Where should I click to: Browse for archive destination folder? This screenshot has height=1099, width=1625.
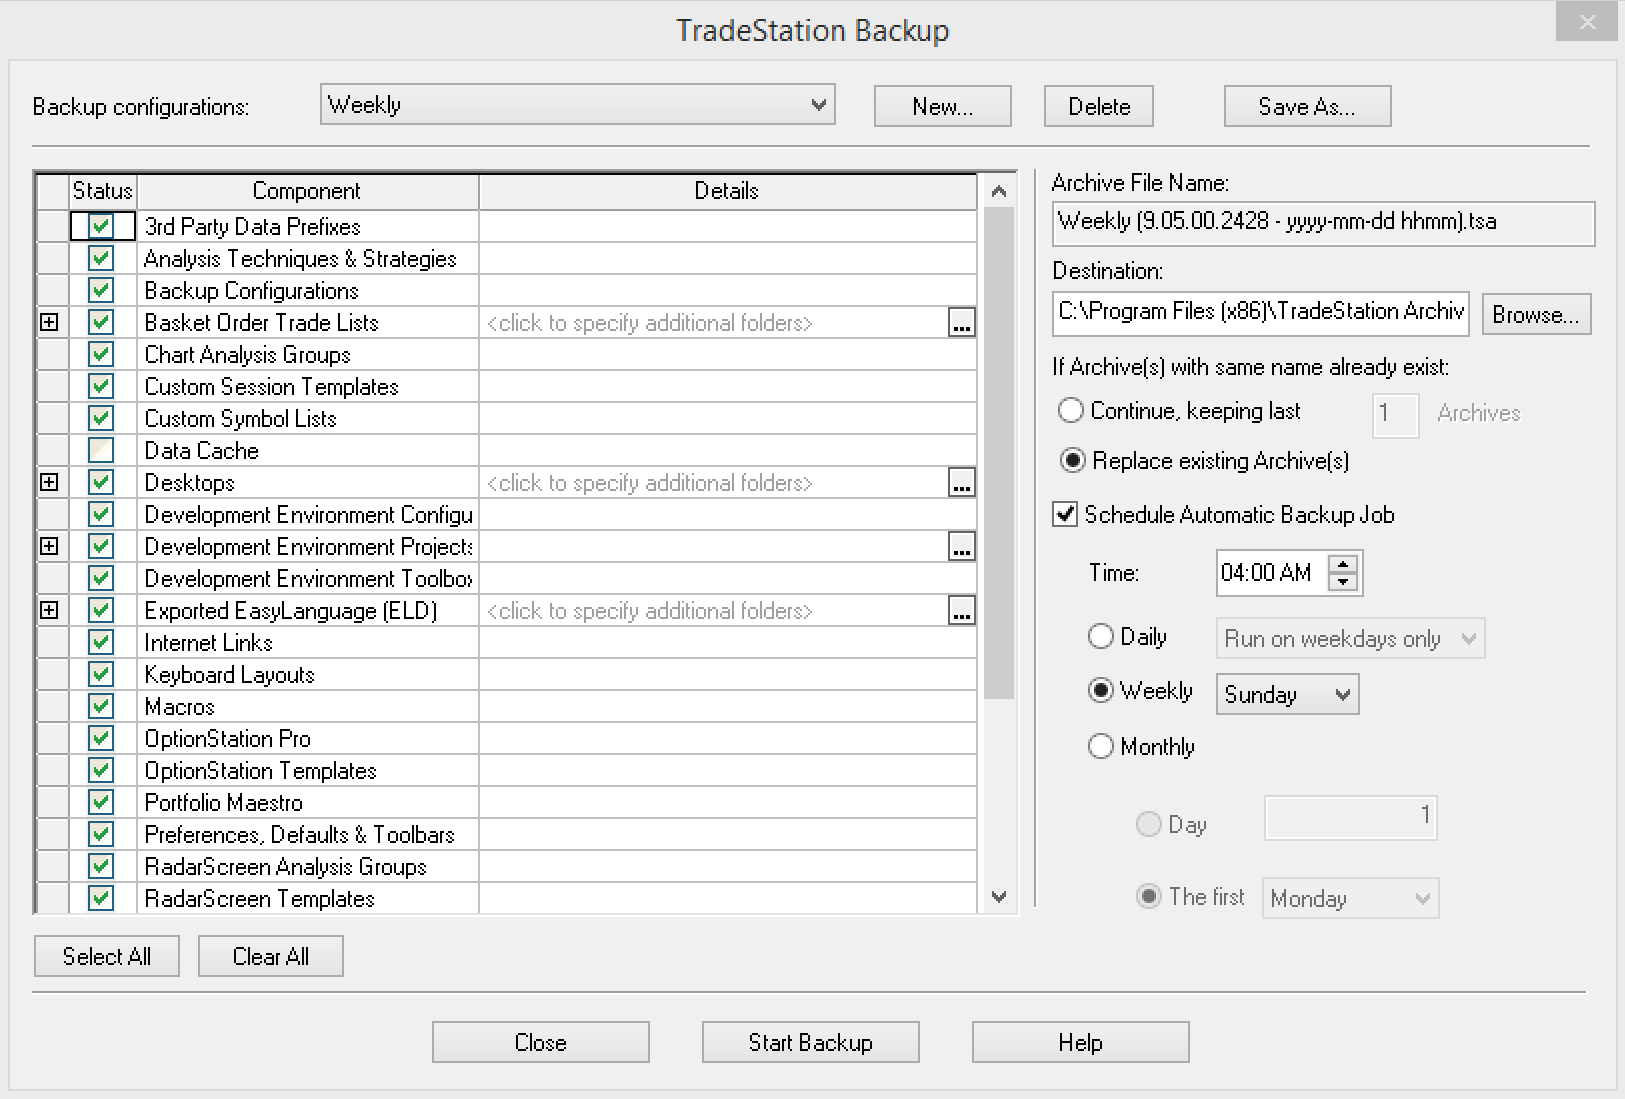1536,314
